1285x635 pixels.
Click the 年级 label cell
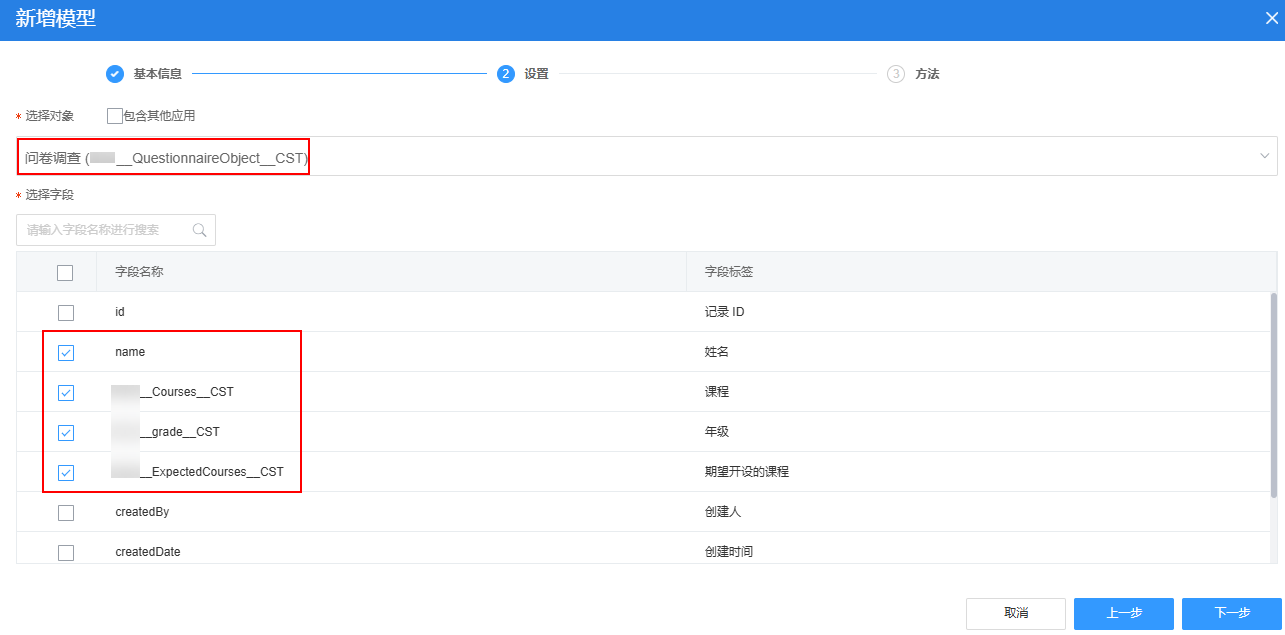(x=717, y=432)
